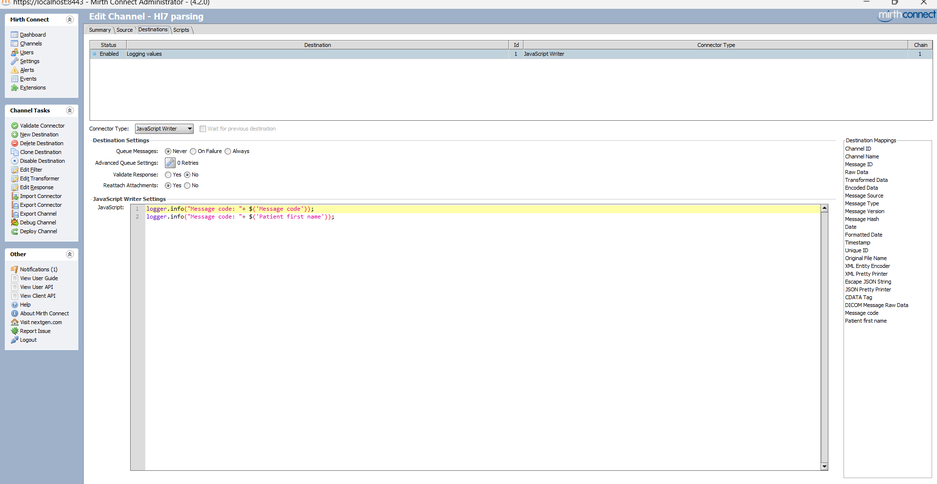Open Users via its icon
The width and height of the screenshot is (937, 484).
(15, 53)
